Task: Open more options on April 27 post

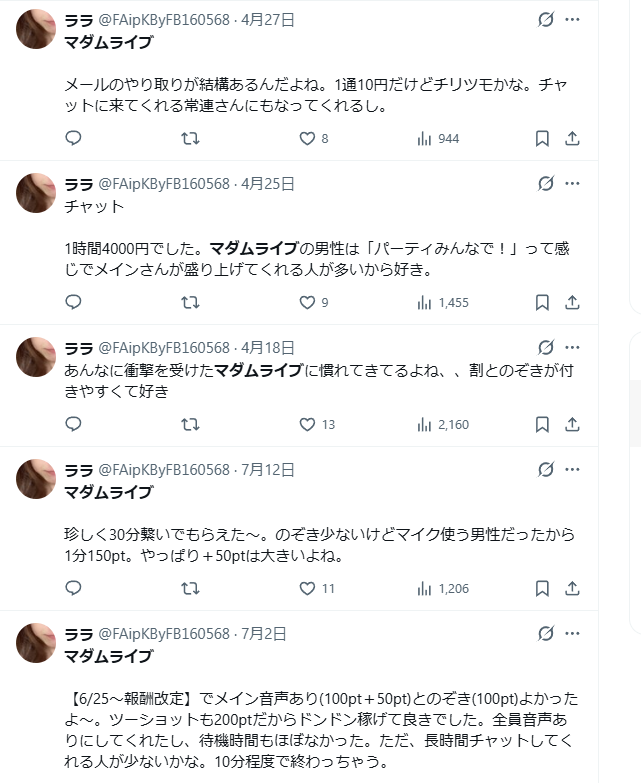Action: click(572, 19)
